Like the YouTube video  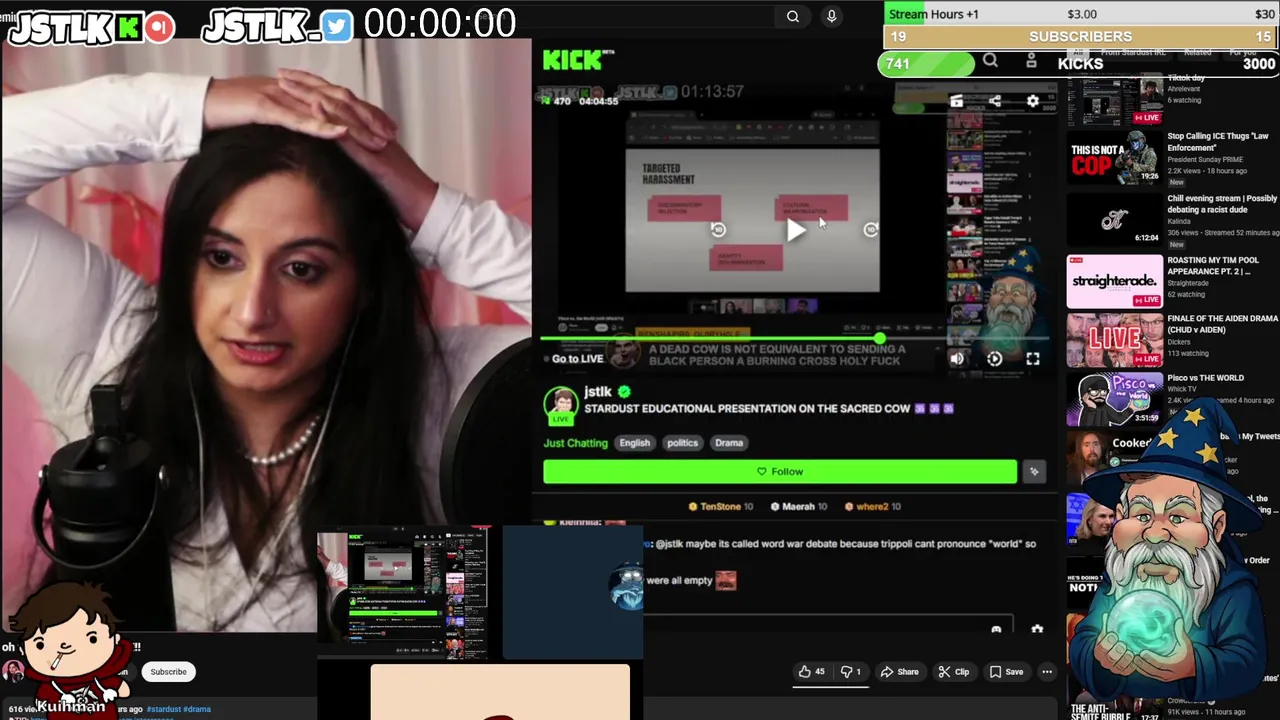(811, 672)
